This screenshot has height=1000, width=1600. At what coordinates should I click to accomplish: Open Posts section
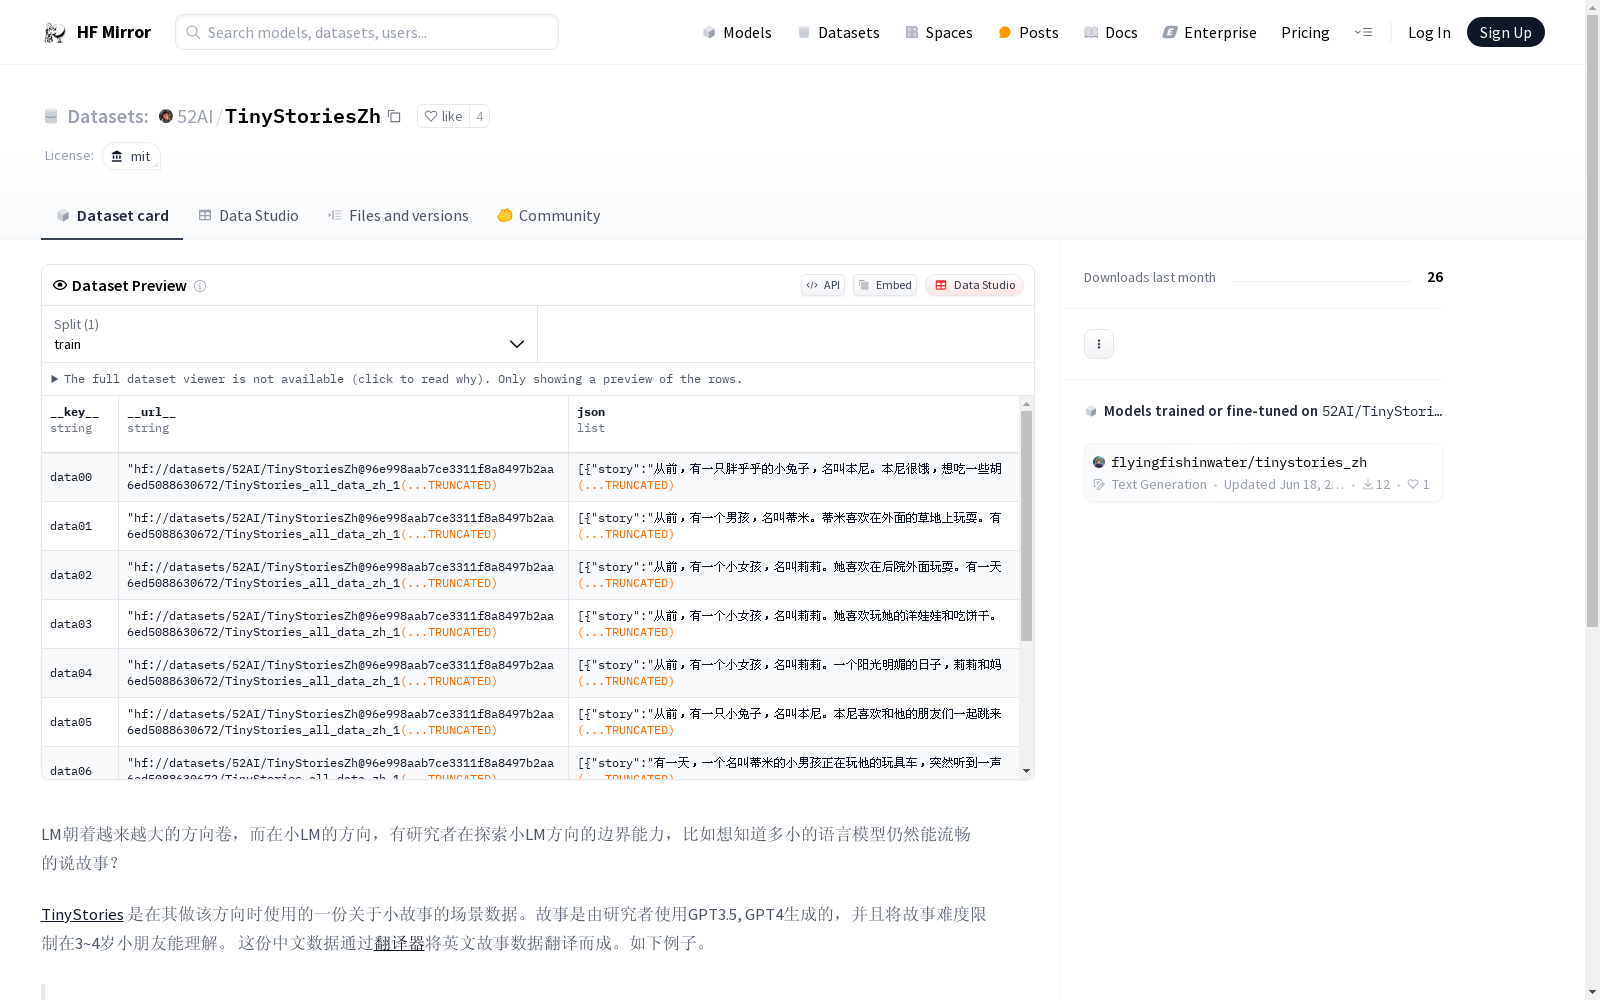point(1028,32)
